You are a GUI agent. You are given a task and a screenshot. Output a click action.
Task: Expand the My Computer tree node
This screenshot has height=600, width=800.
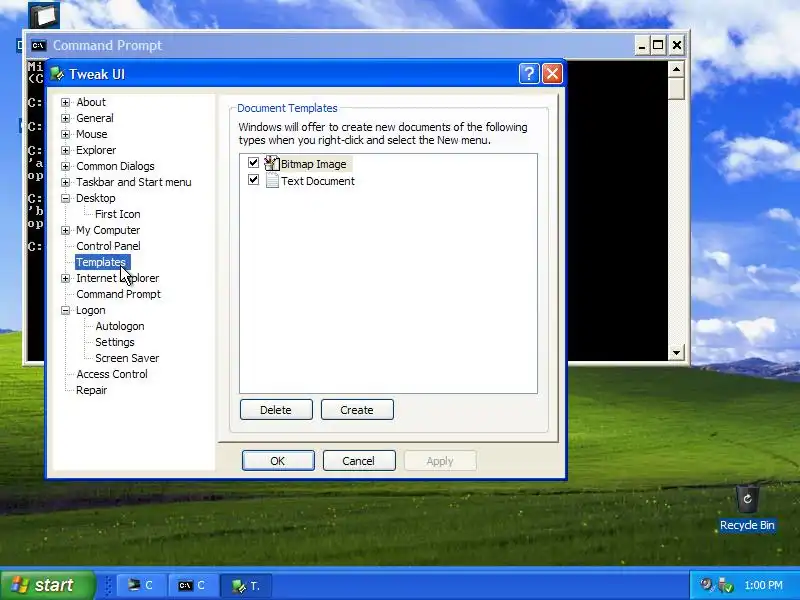65,231
